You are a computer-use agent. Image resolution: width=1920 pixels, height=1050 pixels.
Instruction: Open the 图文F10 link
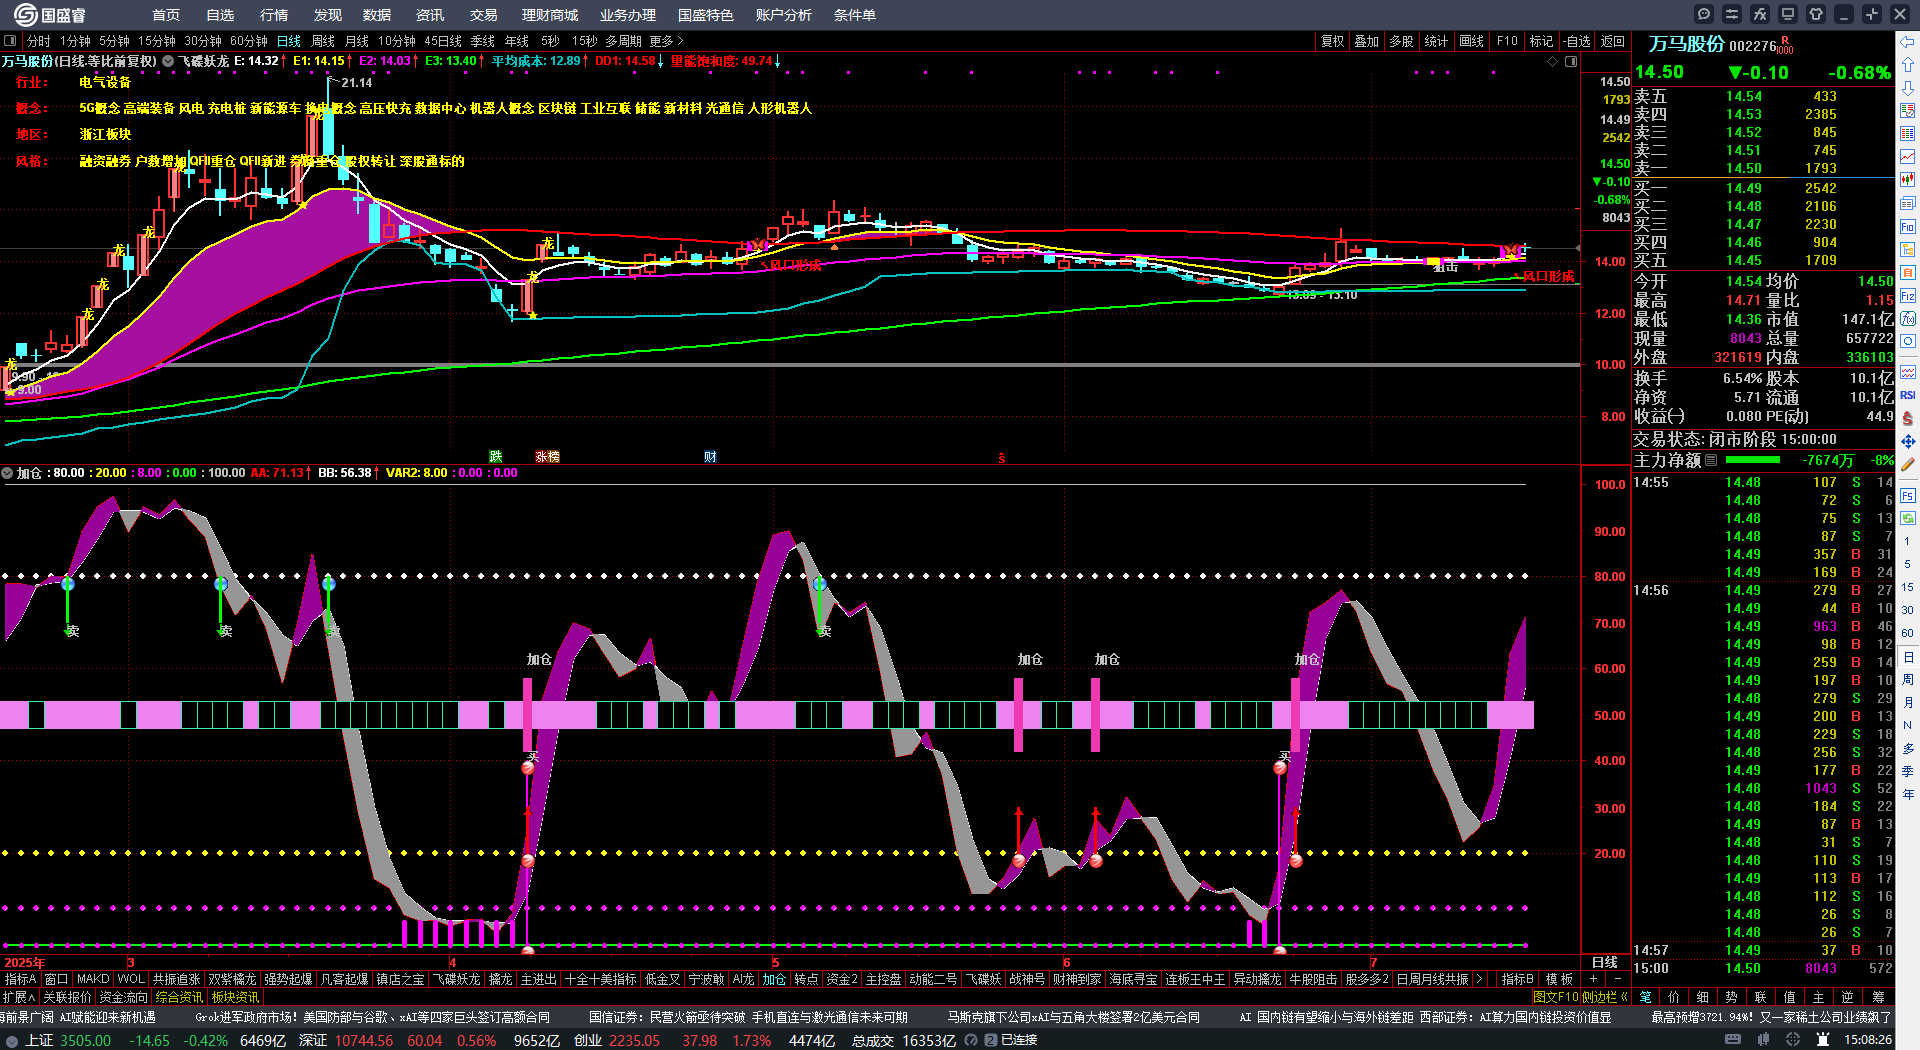point(1555,997)
